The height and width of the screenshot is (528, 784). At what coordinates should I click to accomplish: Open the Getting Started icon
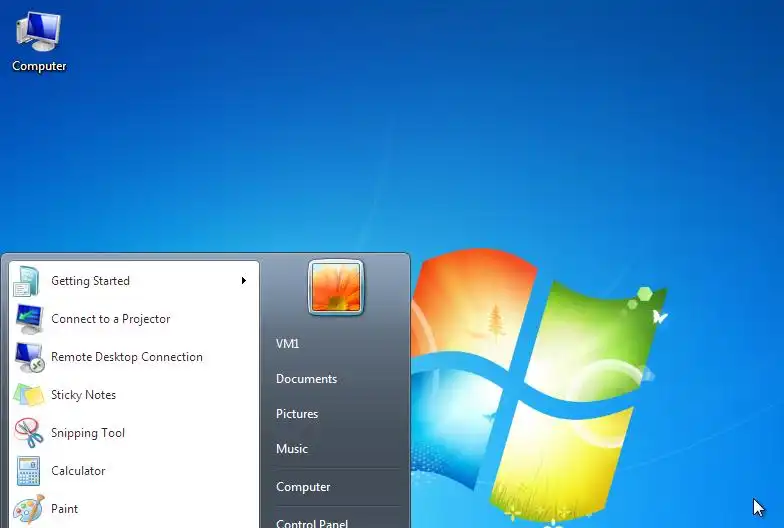click(26, 281)
